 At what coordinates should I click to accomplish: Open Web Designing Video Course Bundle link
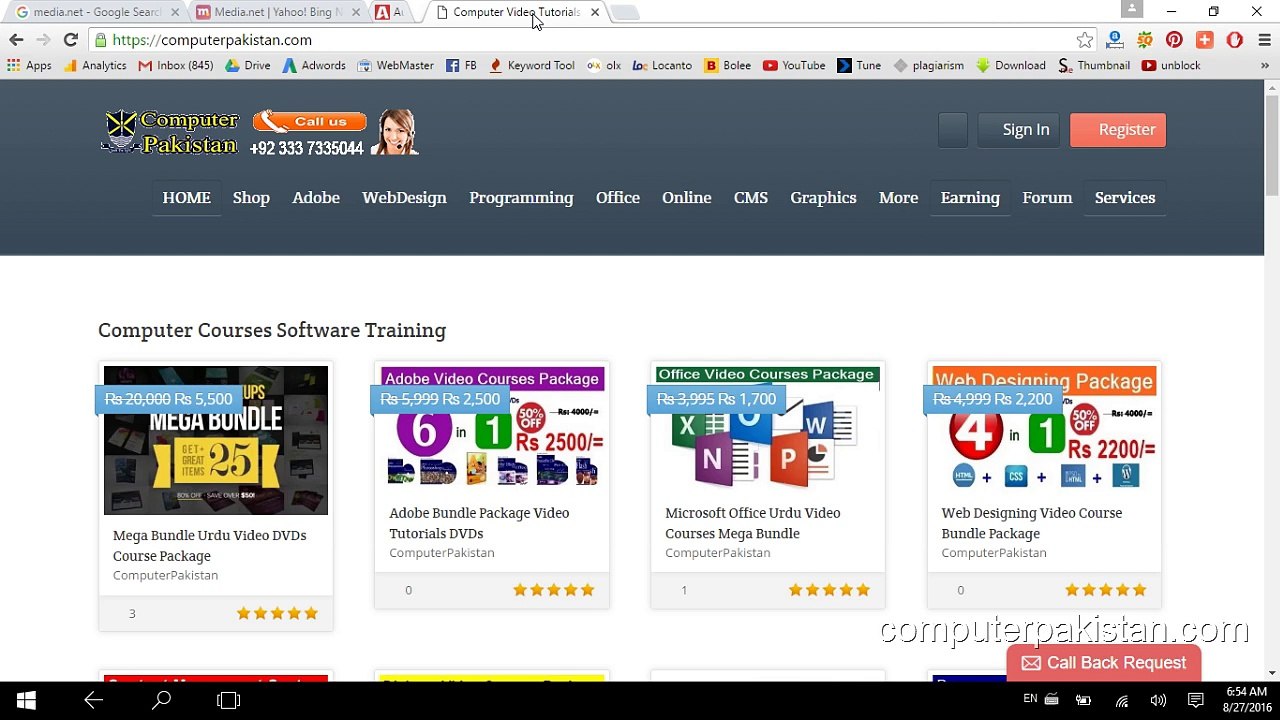click(x=1032, y=523)
